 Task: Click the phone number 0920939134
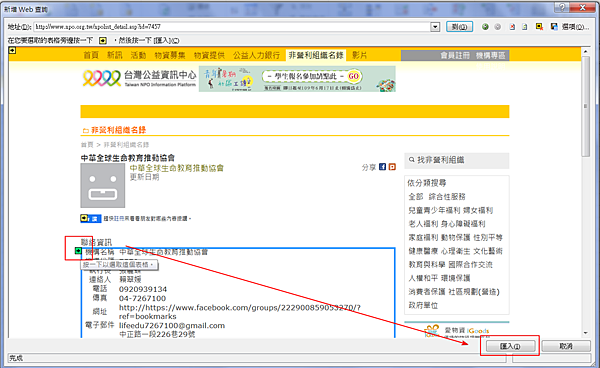pyautogui.click(x=143, y=289)
